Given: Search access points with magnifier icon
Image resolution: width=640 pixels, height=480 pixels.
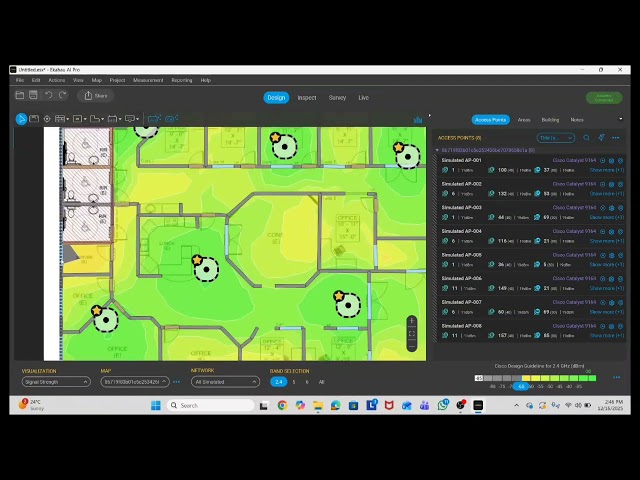Looking at the screenshot, I should [586, 138].
